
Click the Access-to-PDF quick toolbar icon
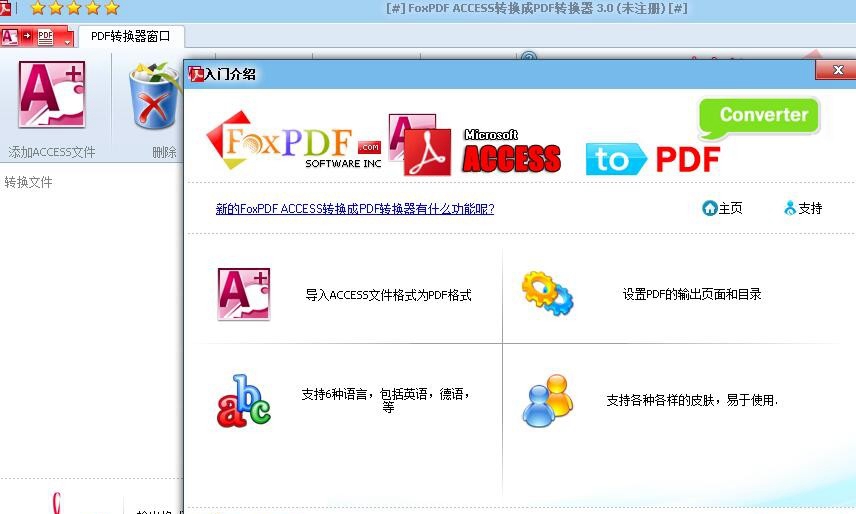coord(28,37)
